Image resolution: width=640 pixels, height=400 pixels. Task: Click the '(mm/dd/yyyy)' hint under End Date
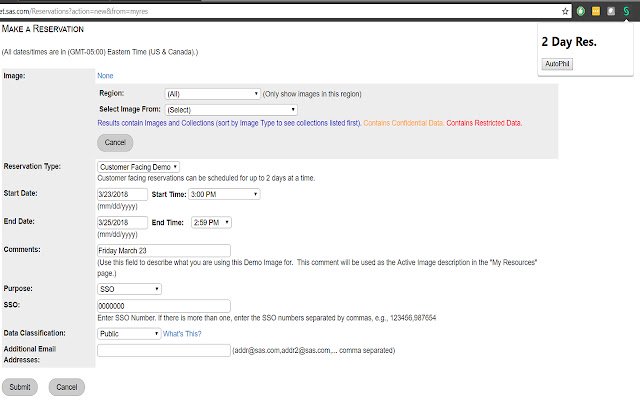(117, 234)
